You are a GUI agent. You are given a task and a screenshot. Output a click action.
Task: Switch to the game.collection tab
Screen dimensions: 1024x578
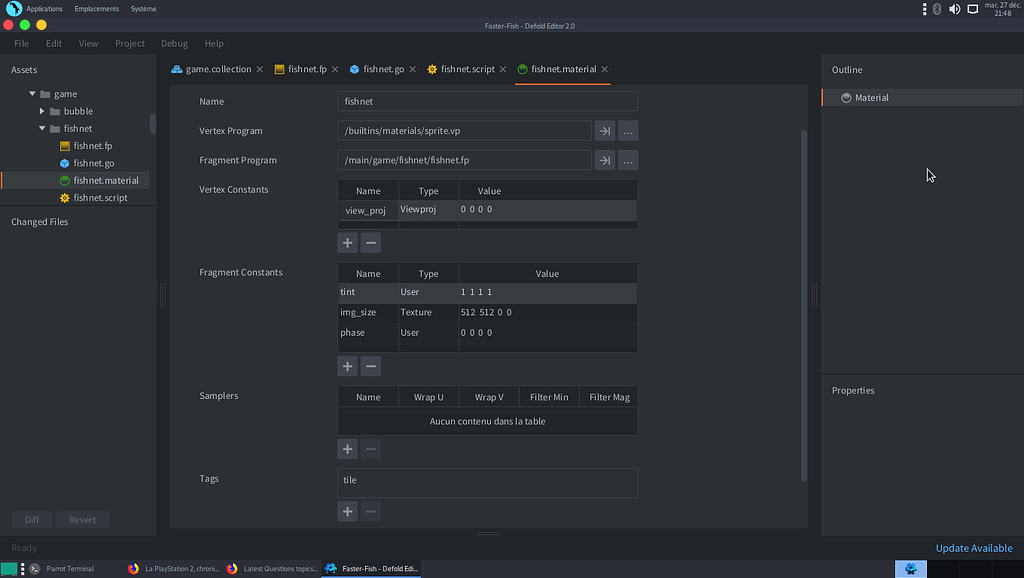click(216, 69)
